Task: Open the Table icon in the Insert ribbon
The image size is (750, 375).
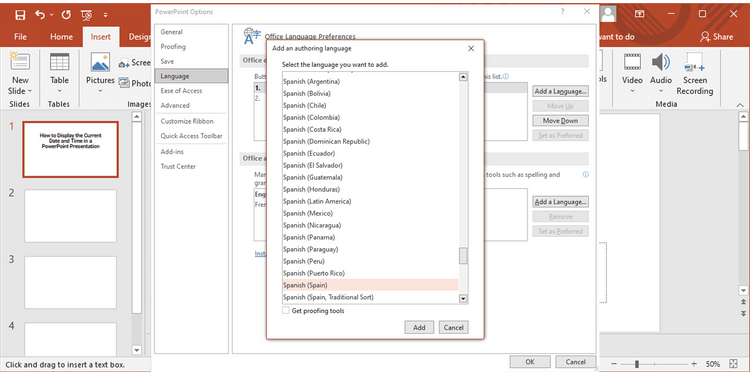Action: pos(59,62)
